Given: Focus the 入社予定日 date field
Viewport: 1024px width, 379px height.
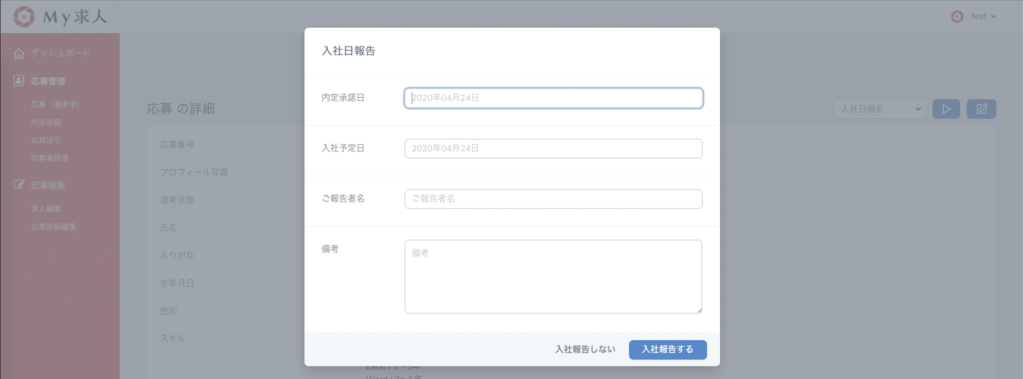Looking at the screenshot, I should click(553, 148).
